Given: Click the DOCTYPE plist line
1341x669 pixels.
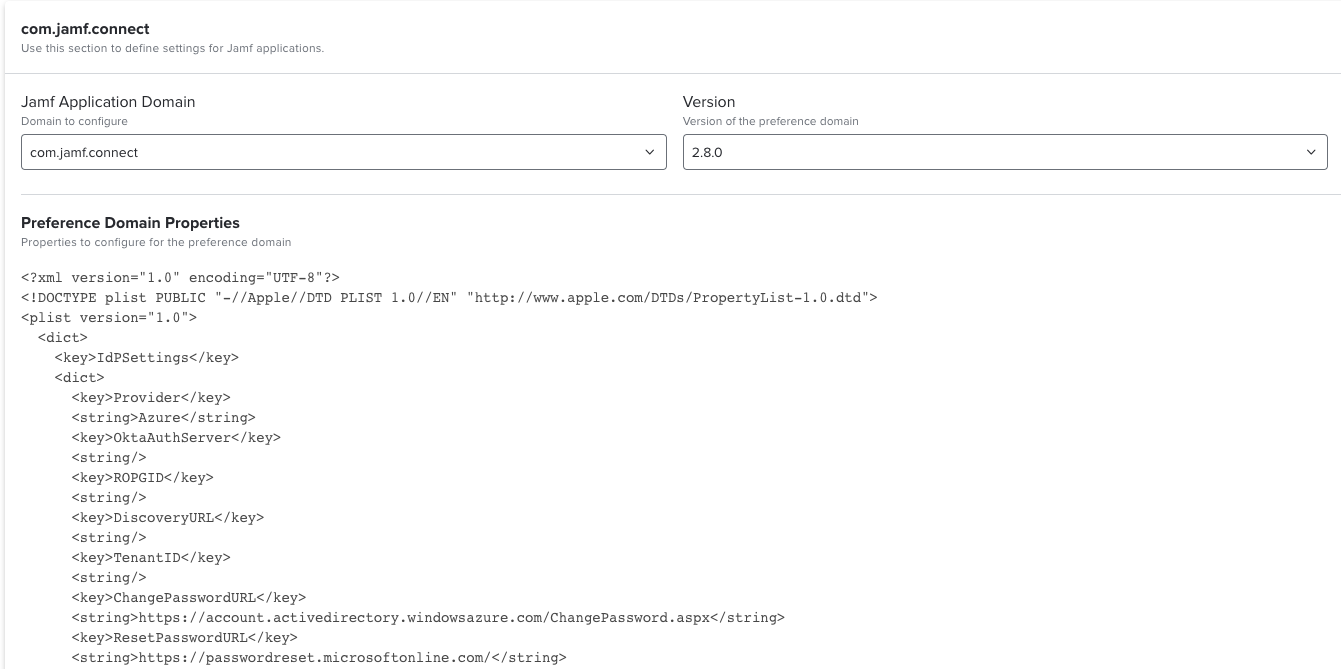Looking at the screenshot, I should 449,297.
